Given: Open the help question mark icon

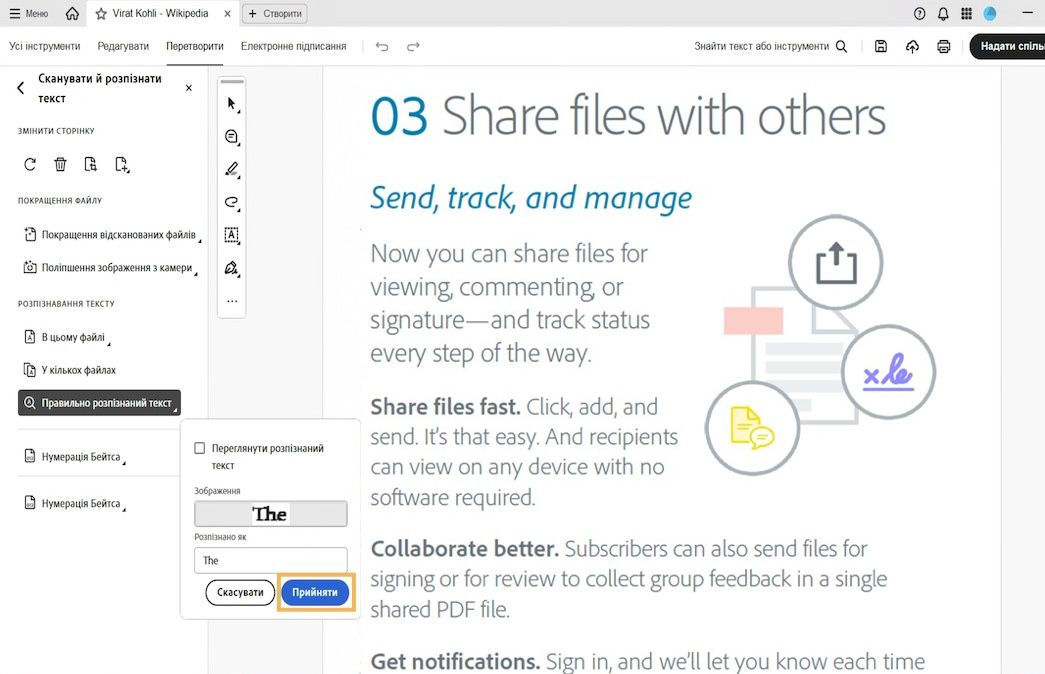Looking at the screenshot, I should pos(919,13).
